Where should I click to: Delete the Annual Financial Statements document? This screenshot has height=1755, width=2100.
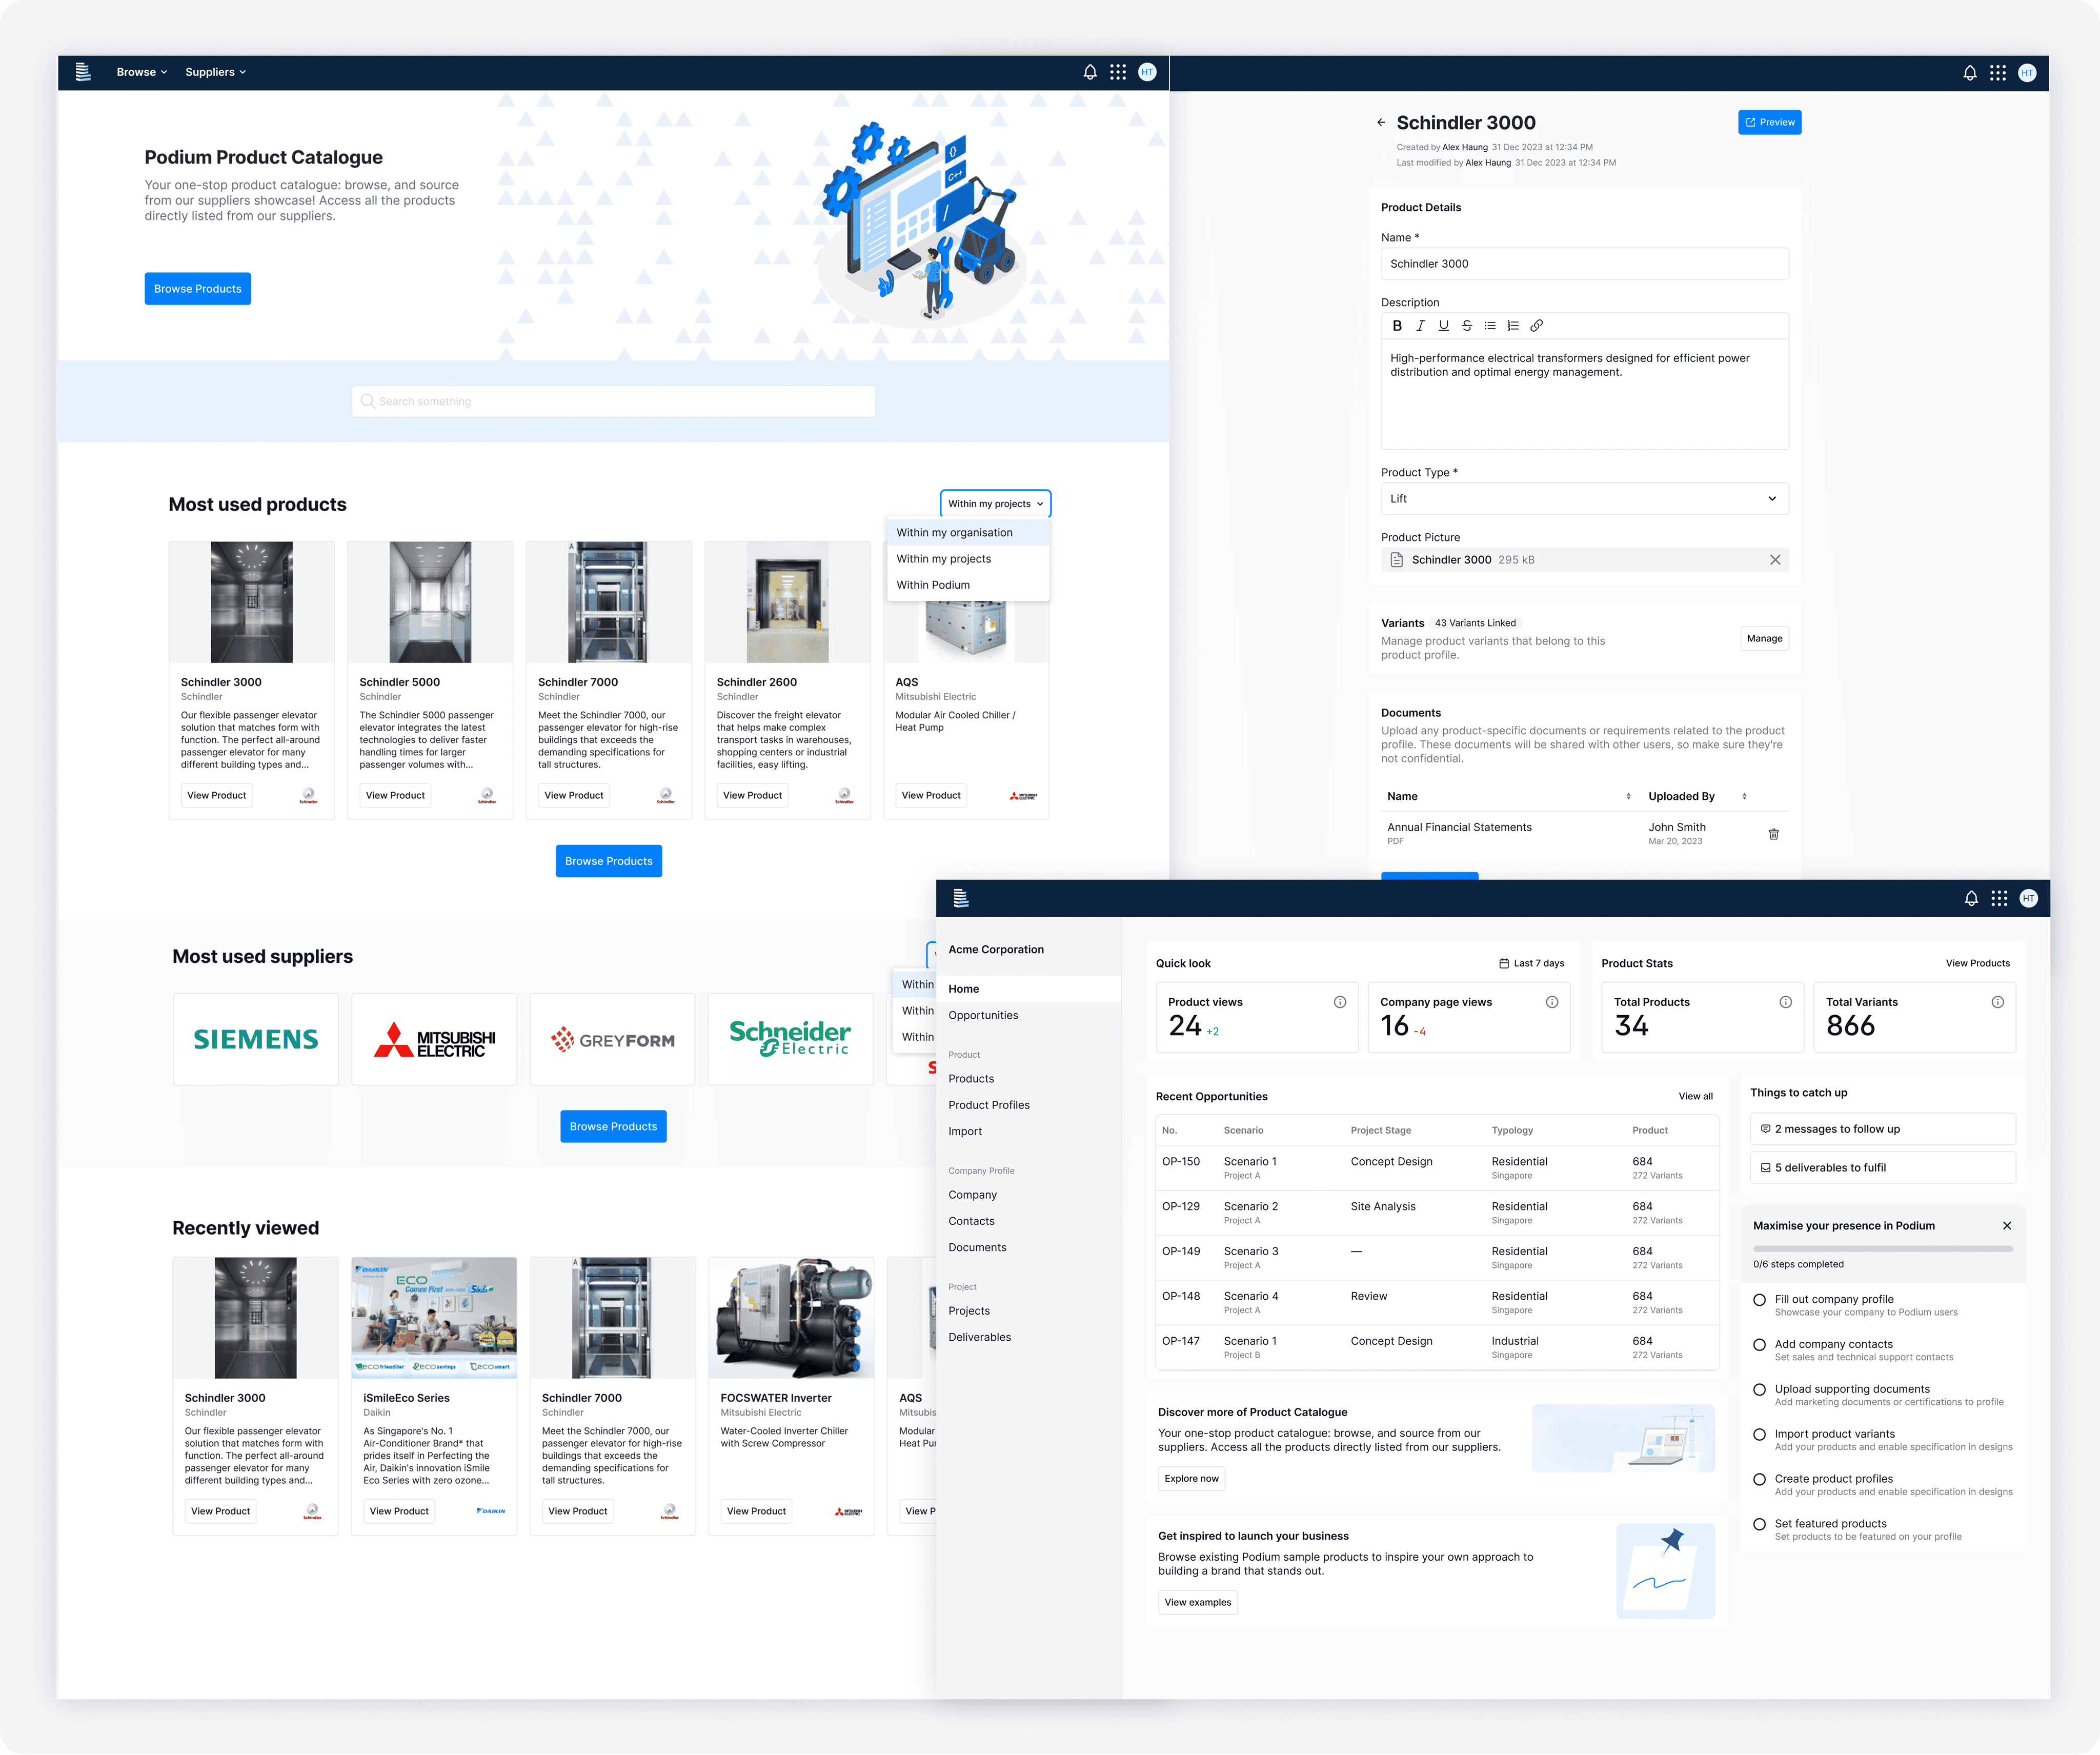pos(1773,834)
